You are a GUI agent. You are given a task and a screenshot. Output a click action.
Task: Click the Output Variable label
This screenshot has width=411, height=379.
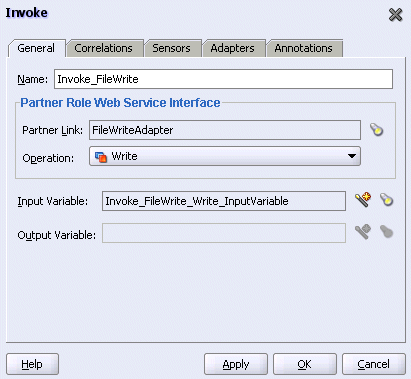tap(57, 235)
